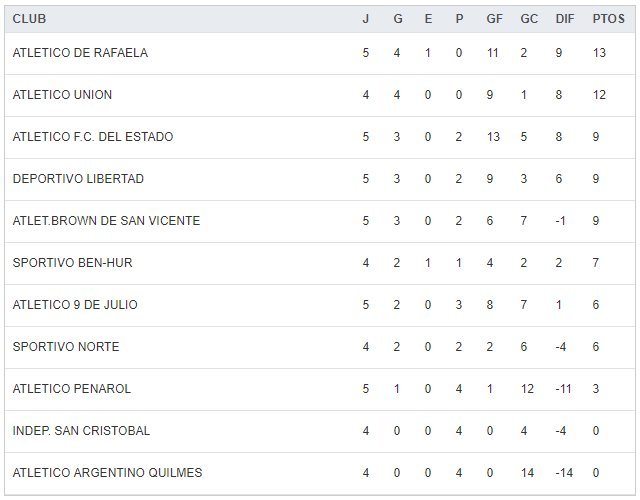
Task: Select ATLETICO F.C. DEL ESTADO
Action: 93,137
